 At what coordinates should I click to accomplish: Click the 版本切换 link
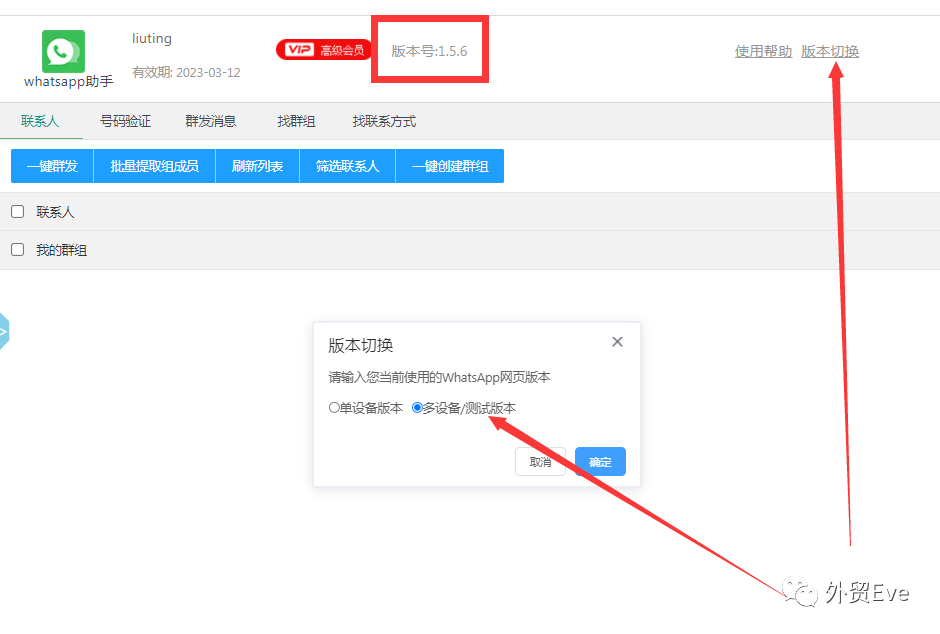pos(830,52)
